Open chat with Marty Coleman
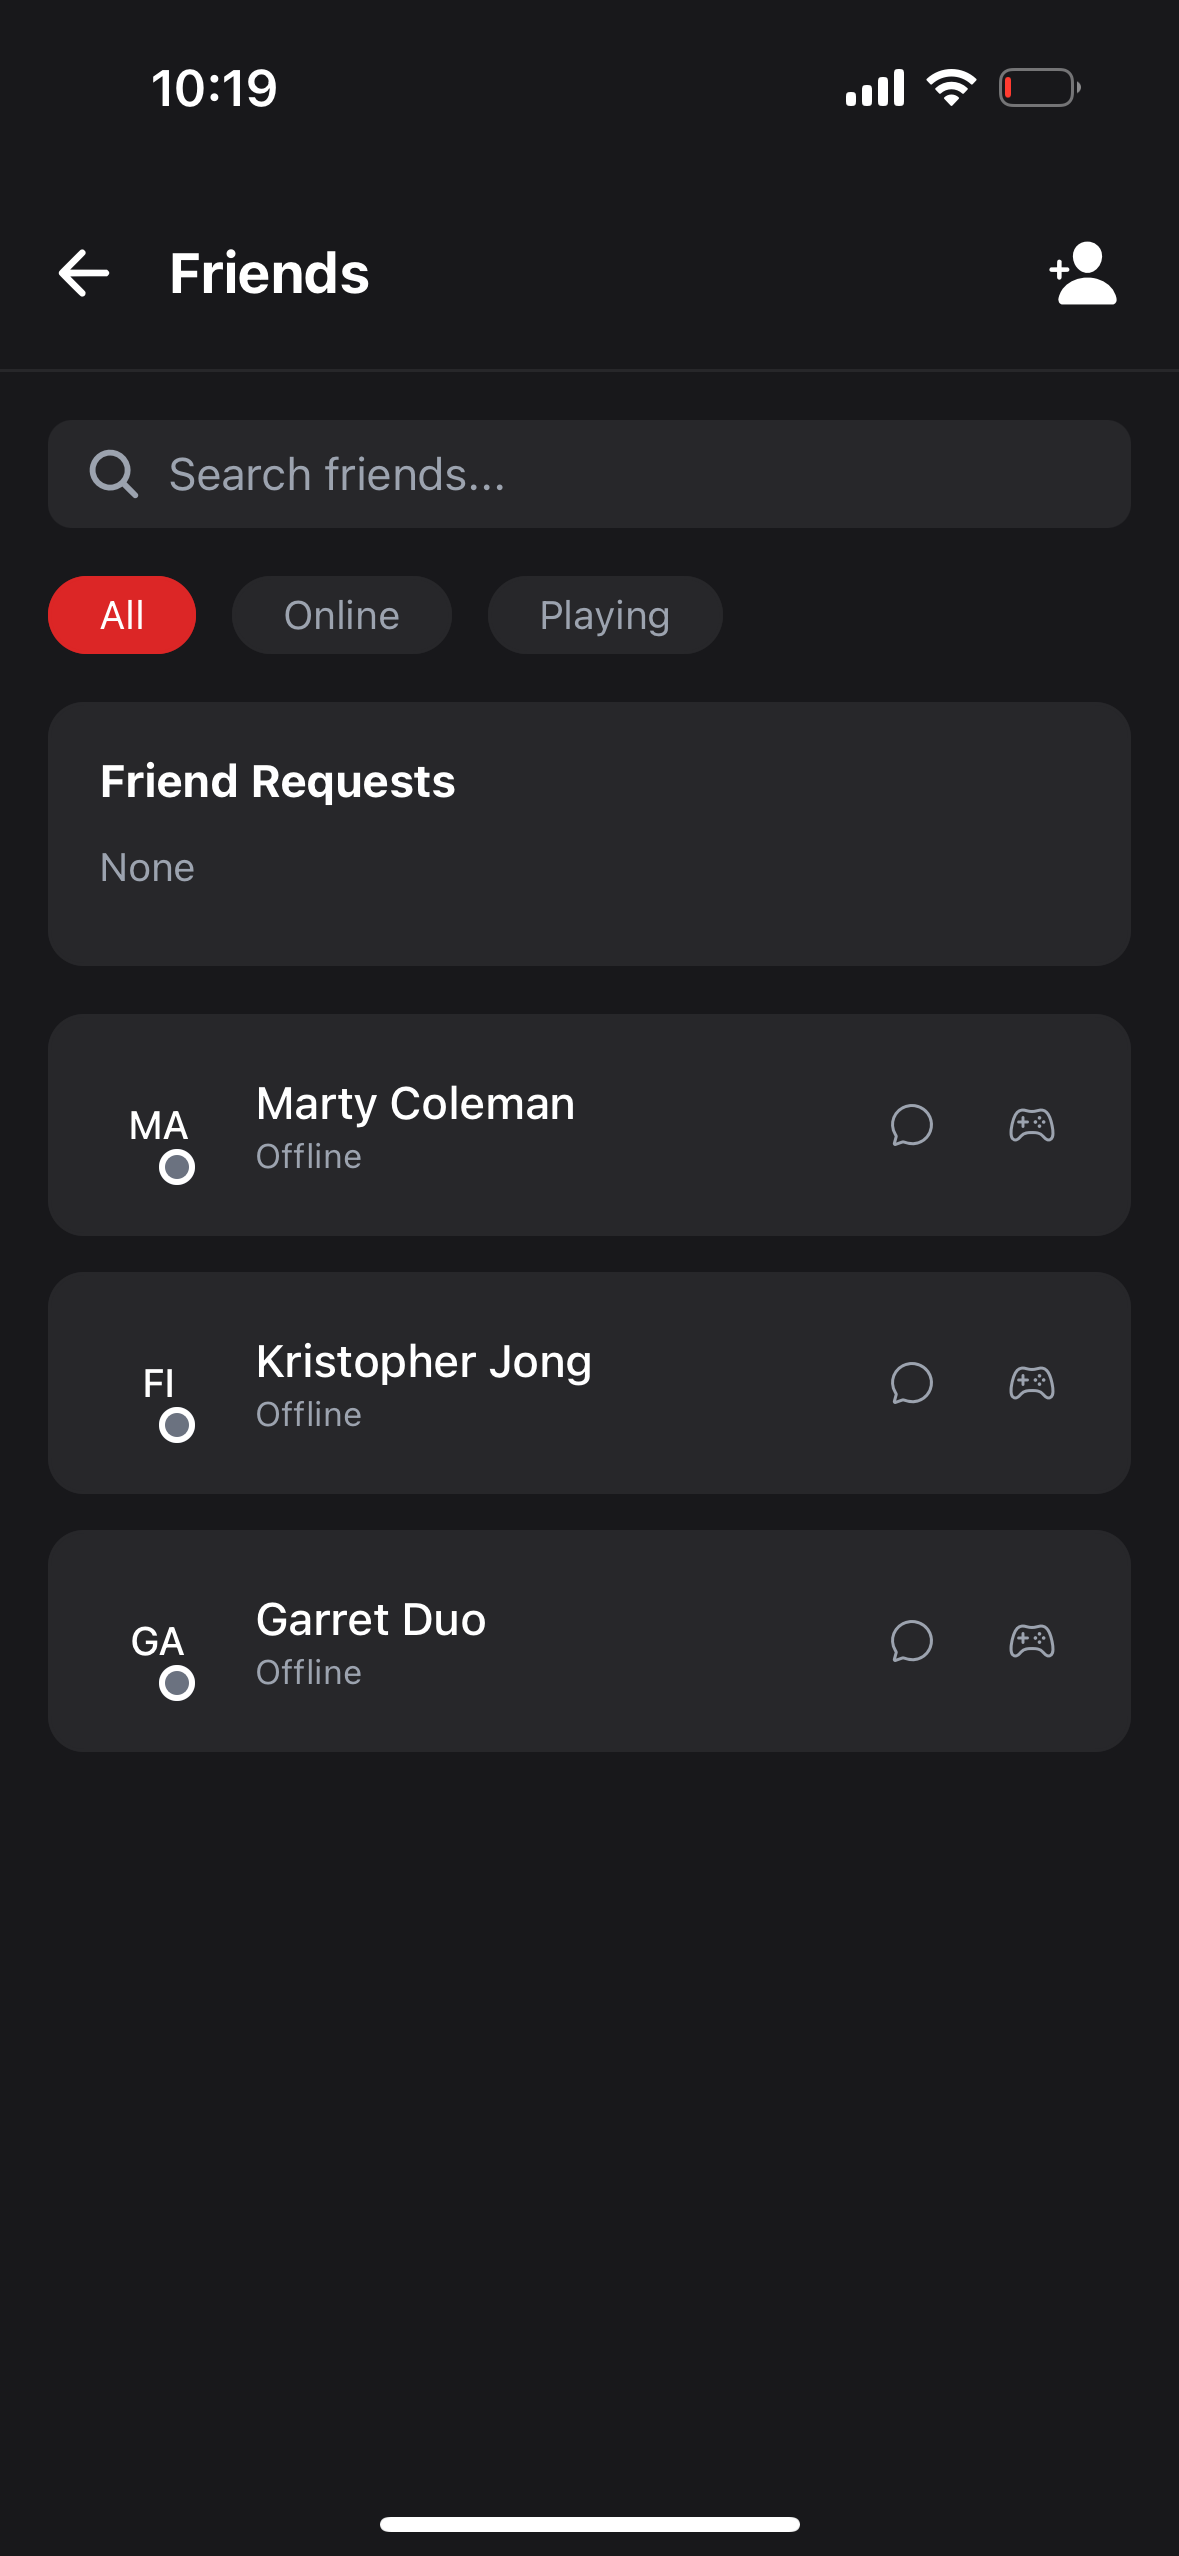The image size is (1179, 2556). click(x=911, y=1125)
